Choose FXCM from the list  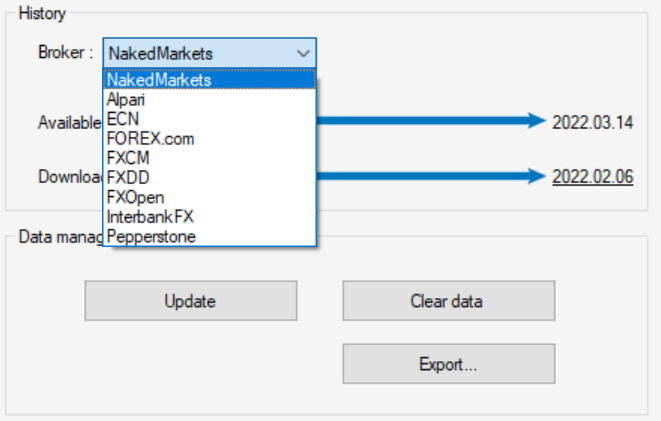[210, 158]
